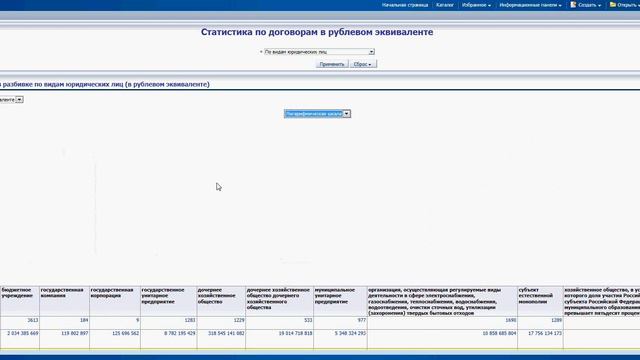Viewport: 640px width, 360px height.
Task: Select amount cell 2 034 385 669
Action: (23, 333)
